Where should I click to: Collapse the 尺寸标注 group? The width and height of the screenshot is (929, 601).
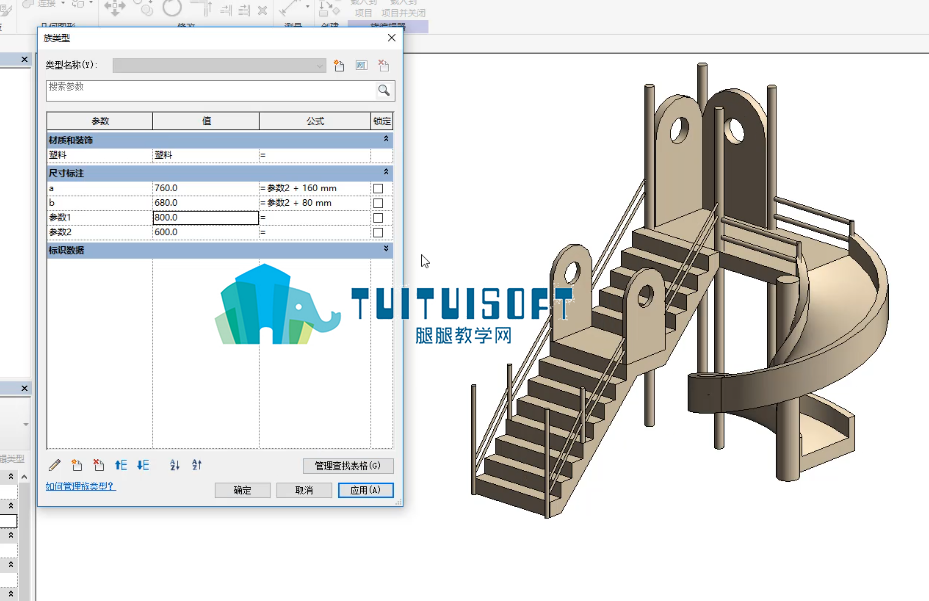point(386,172)
